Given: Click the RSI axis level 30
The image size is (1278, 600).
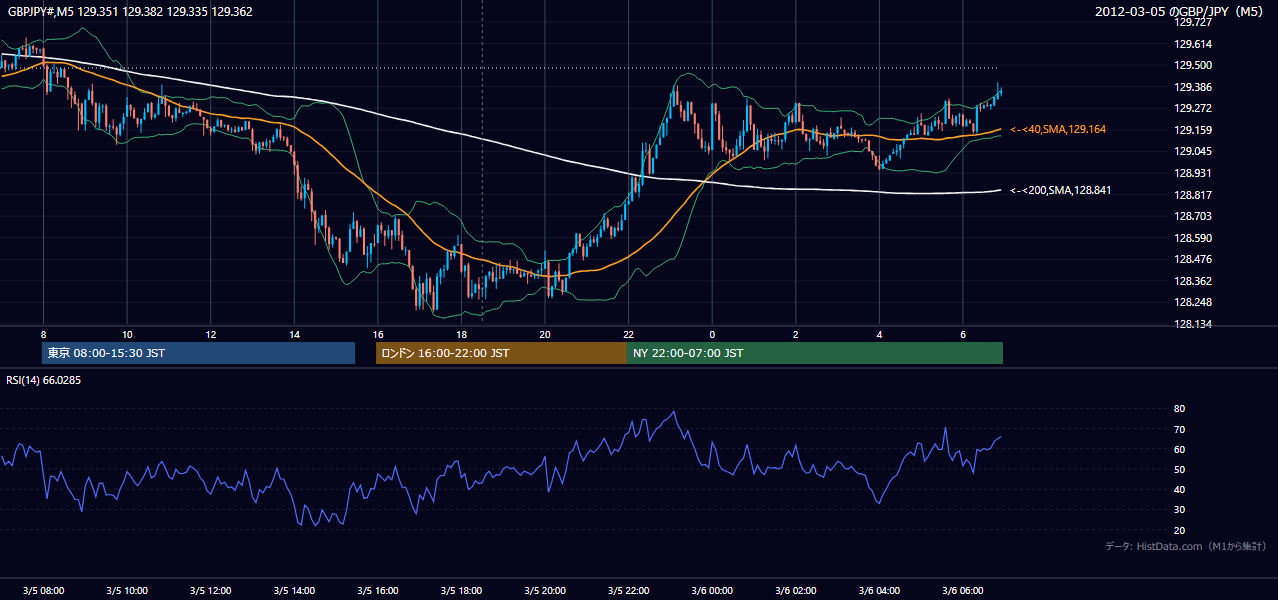Looking at the screenshot, I should pos(1179,510).
